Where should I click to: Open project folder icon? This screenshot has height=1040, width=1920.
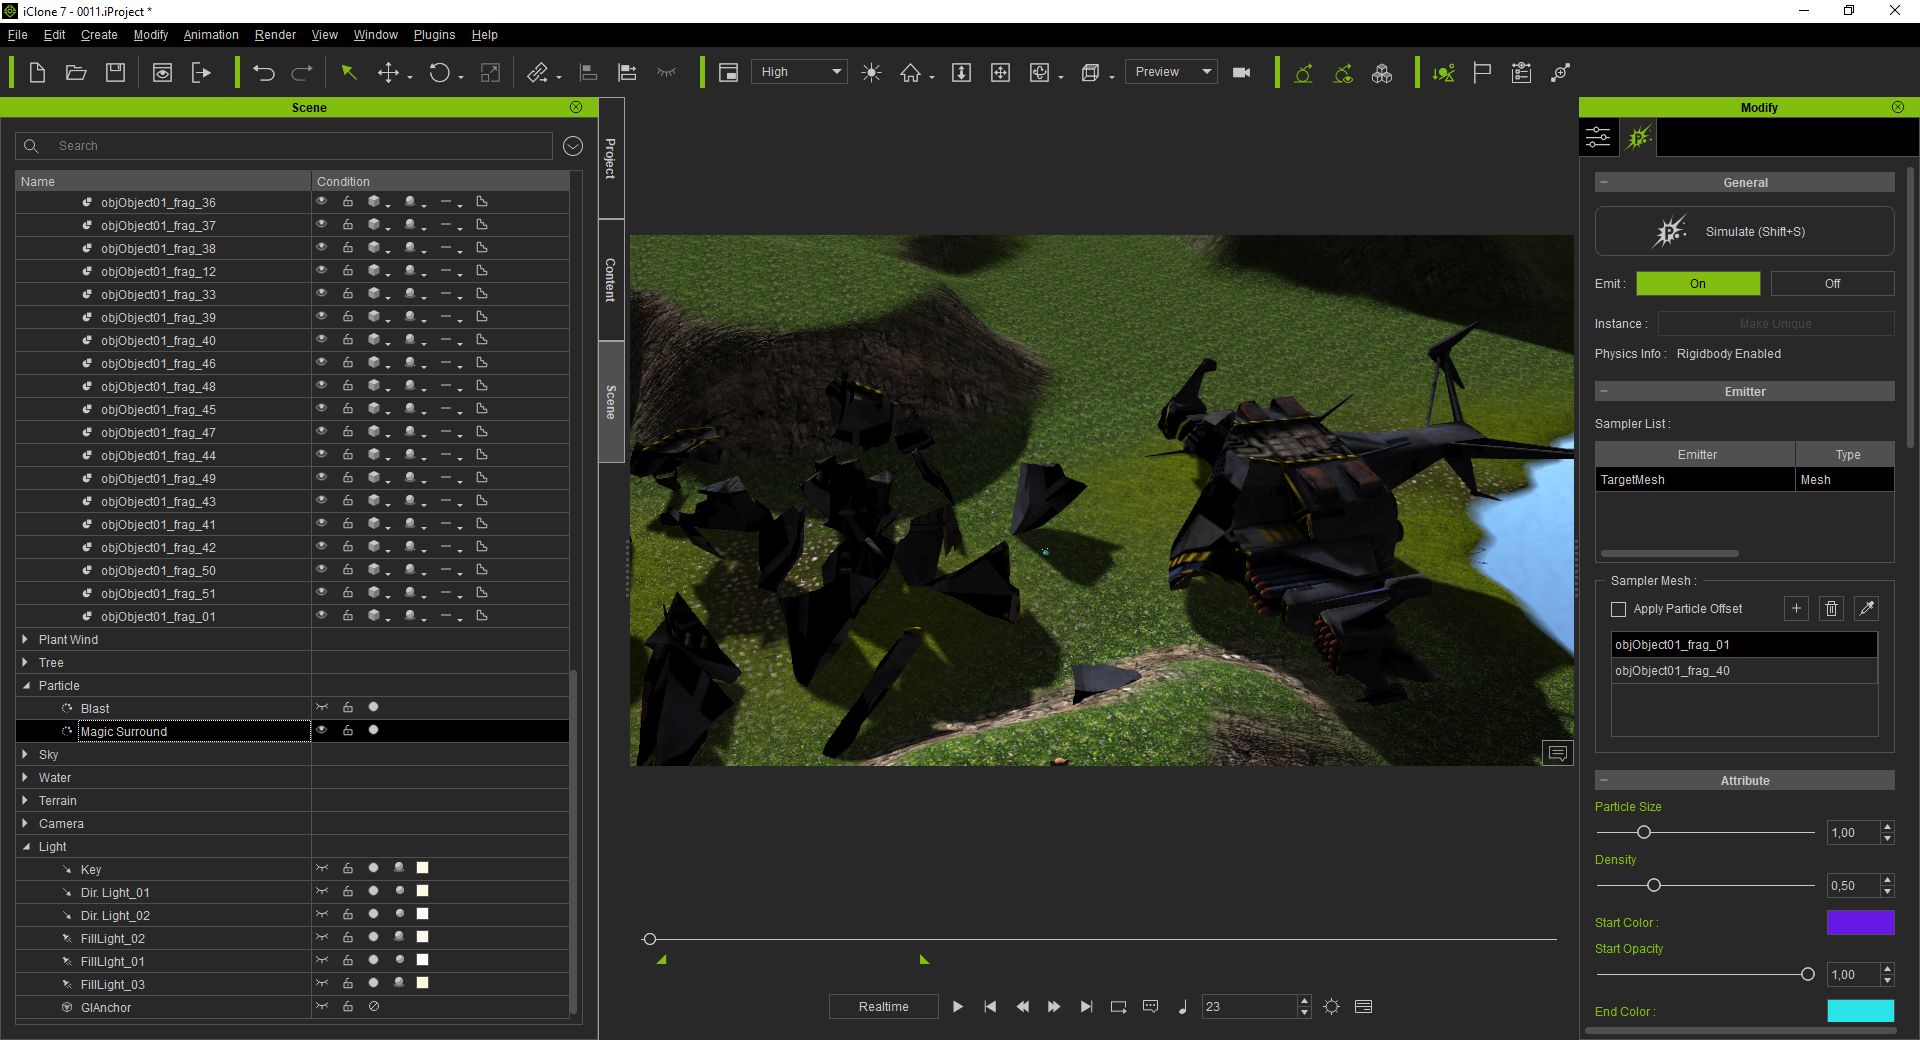[x=76, y=72]
